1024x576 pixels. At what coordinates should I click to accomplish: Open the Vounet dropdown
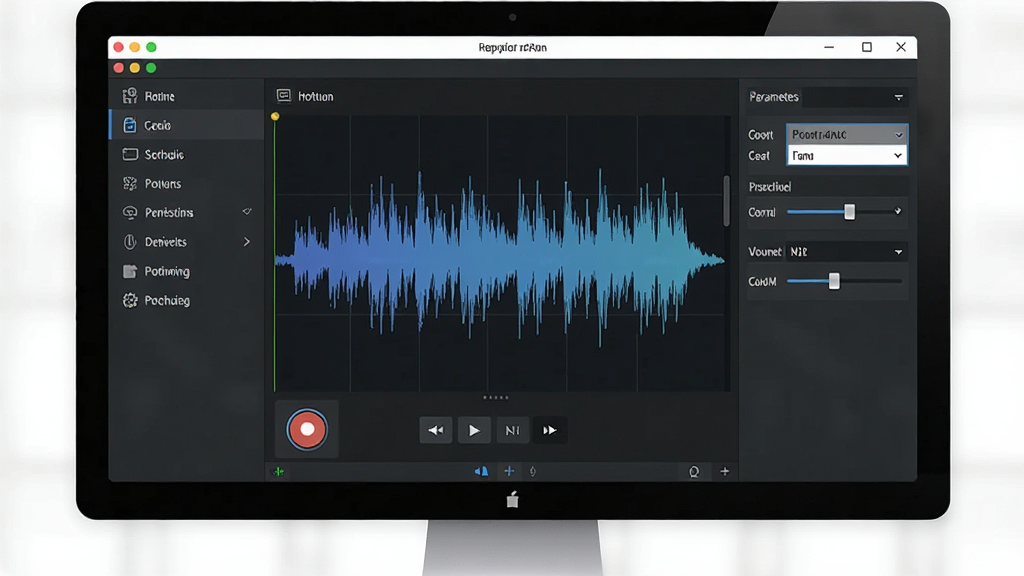click(x=847, y=251)
